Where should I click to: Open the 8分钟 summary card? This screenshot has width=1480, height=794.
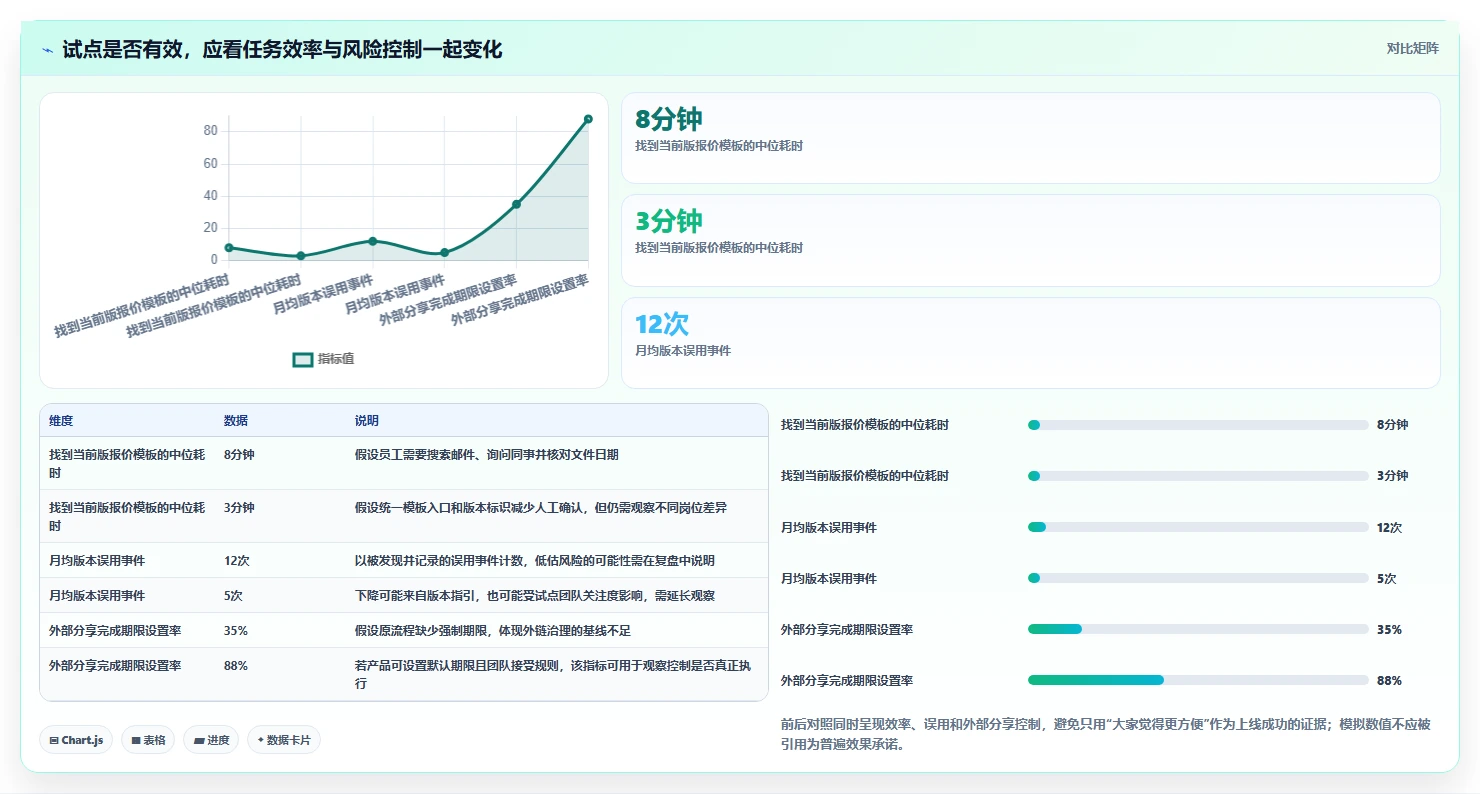tap(1030, 138)
